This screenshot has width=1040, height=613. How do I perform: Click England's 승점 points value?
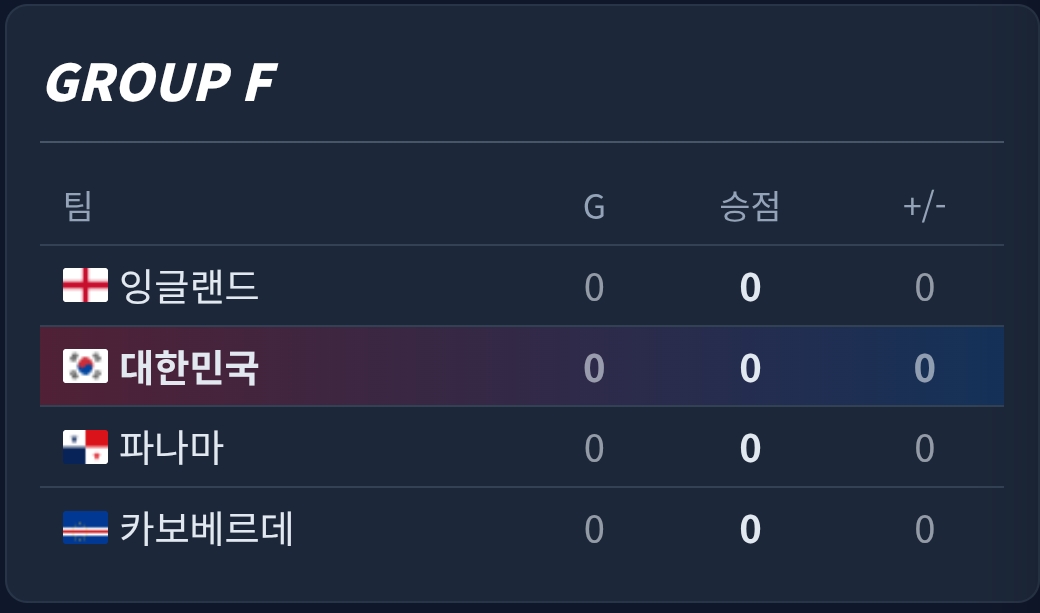[750, 288]
